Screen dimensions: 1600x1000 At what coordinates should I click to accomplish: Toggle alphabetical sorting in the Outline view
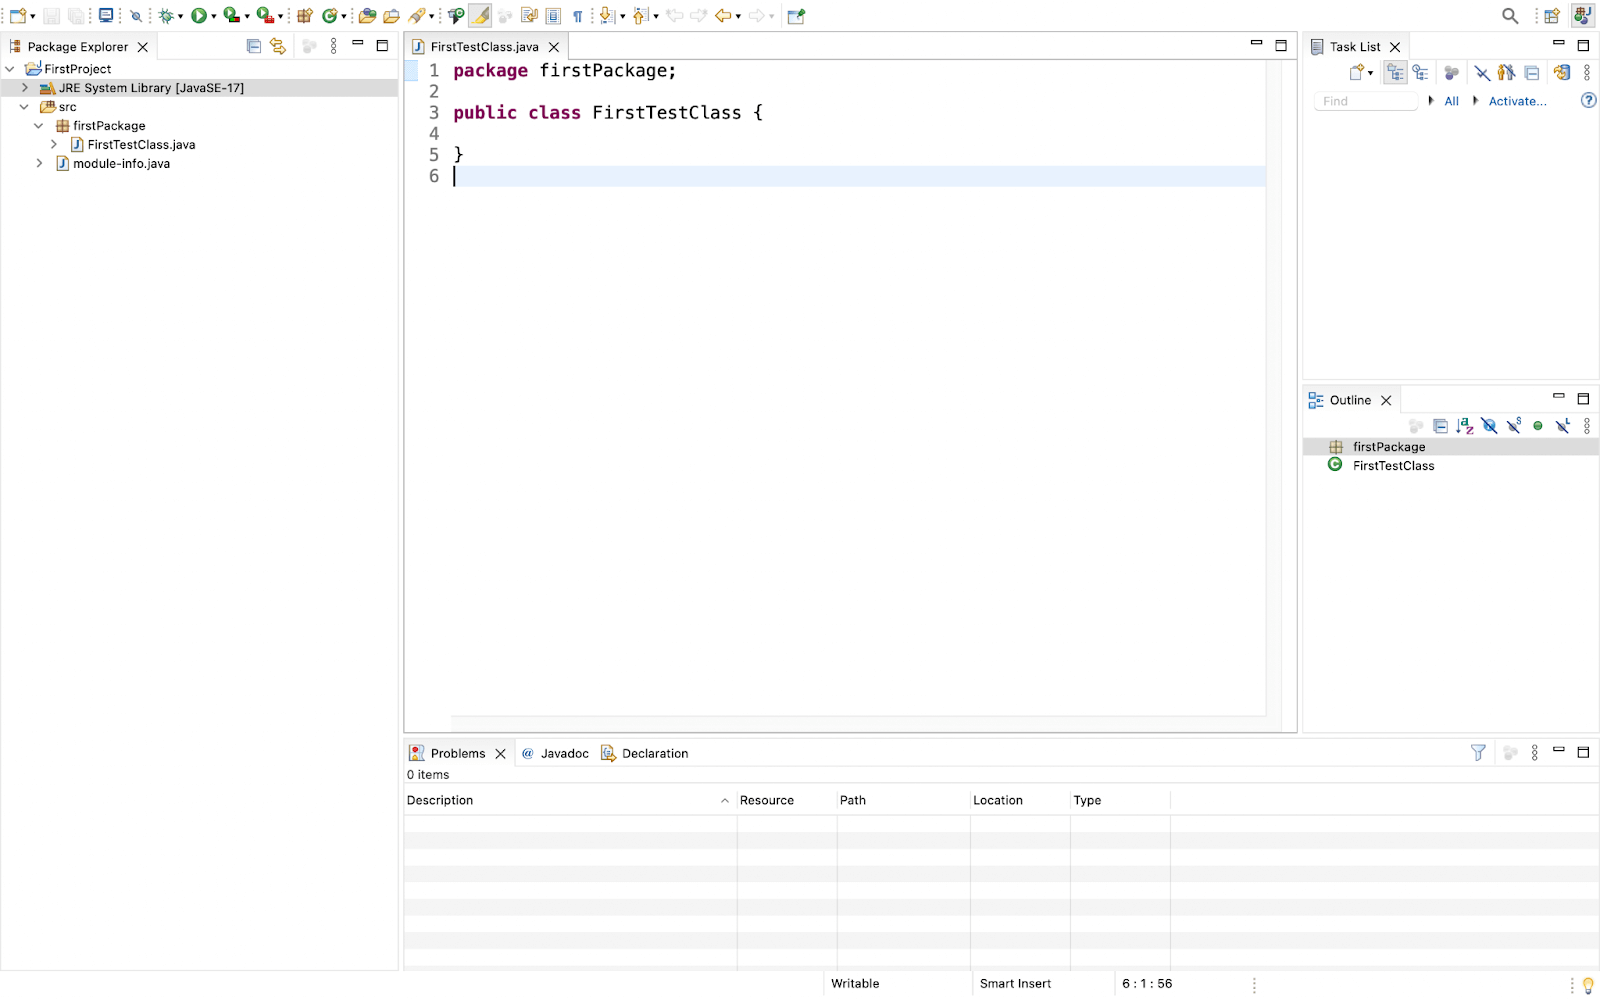[1466, 426]
